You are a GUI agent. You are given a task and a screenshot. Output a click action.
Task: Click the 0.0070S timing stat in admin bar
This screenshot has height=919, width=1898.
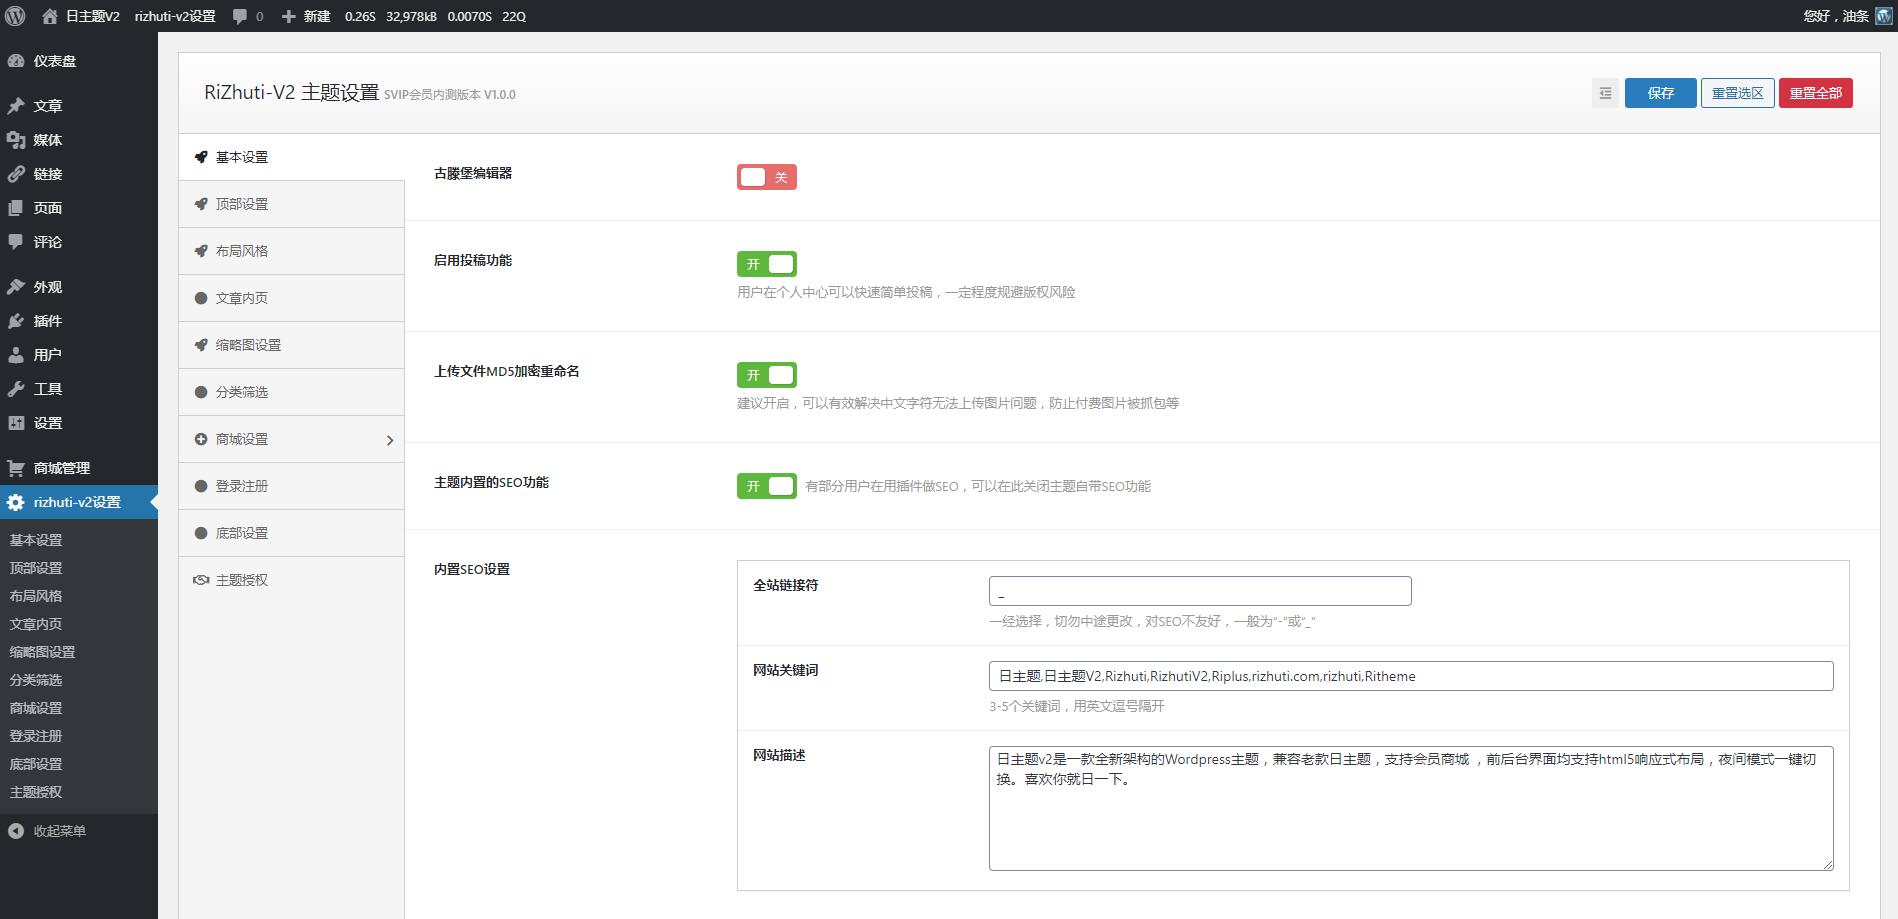click(469, 16)
